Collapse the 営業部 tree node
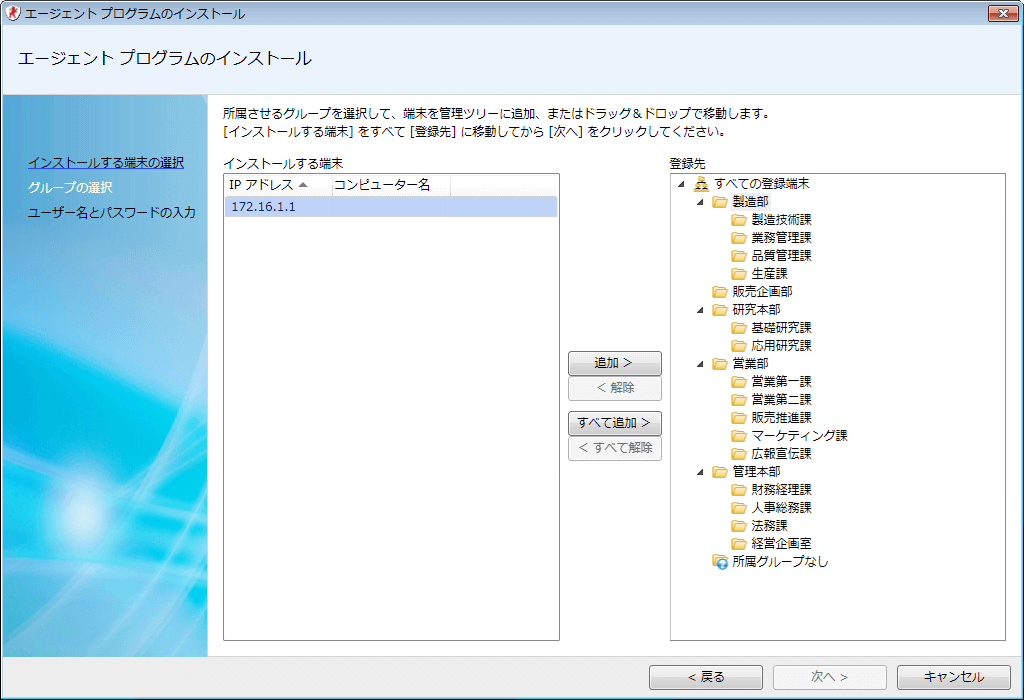 (x=700, y=364)
